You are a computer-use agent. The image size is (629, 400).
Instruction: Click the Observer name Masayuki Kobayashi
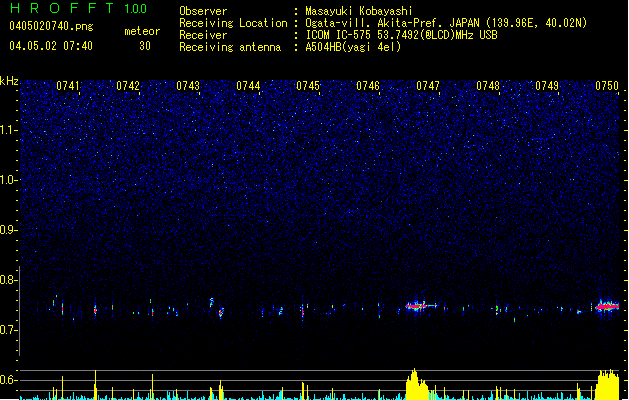click(x=359, y=11)
